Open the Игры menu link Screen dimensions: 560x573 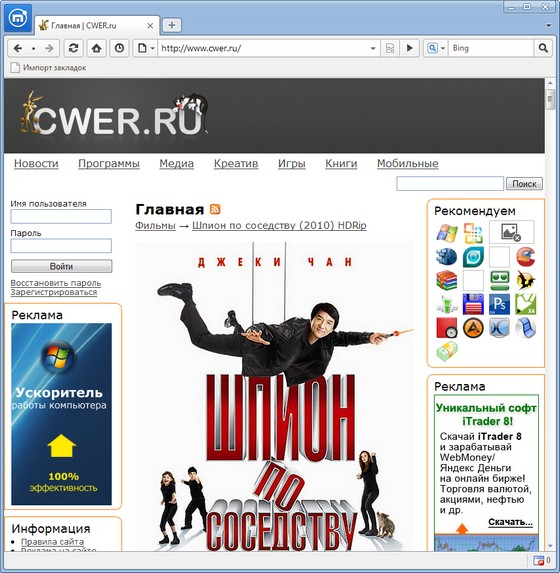click(x=292, y=164)
